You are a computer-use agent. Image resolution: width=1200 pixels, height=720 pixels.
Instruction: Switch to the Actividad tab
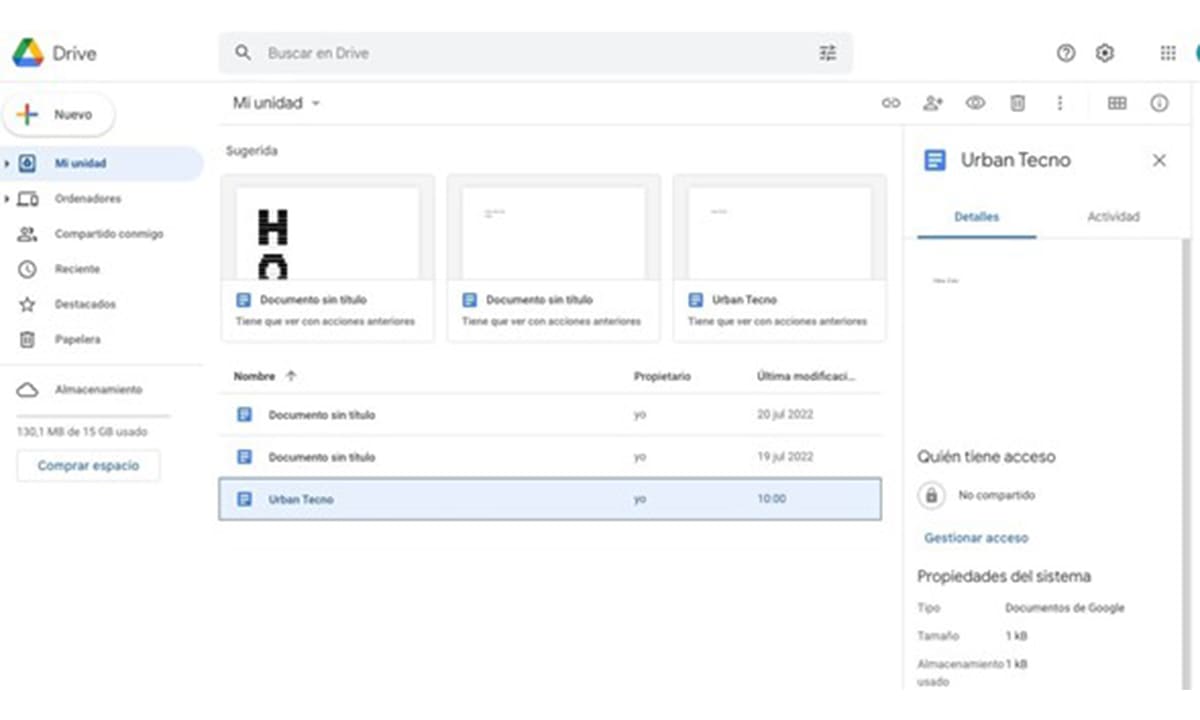(x=1113, y=217)
